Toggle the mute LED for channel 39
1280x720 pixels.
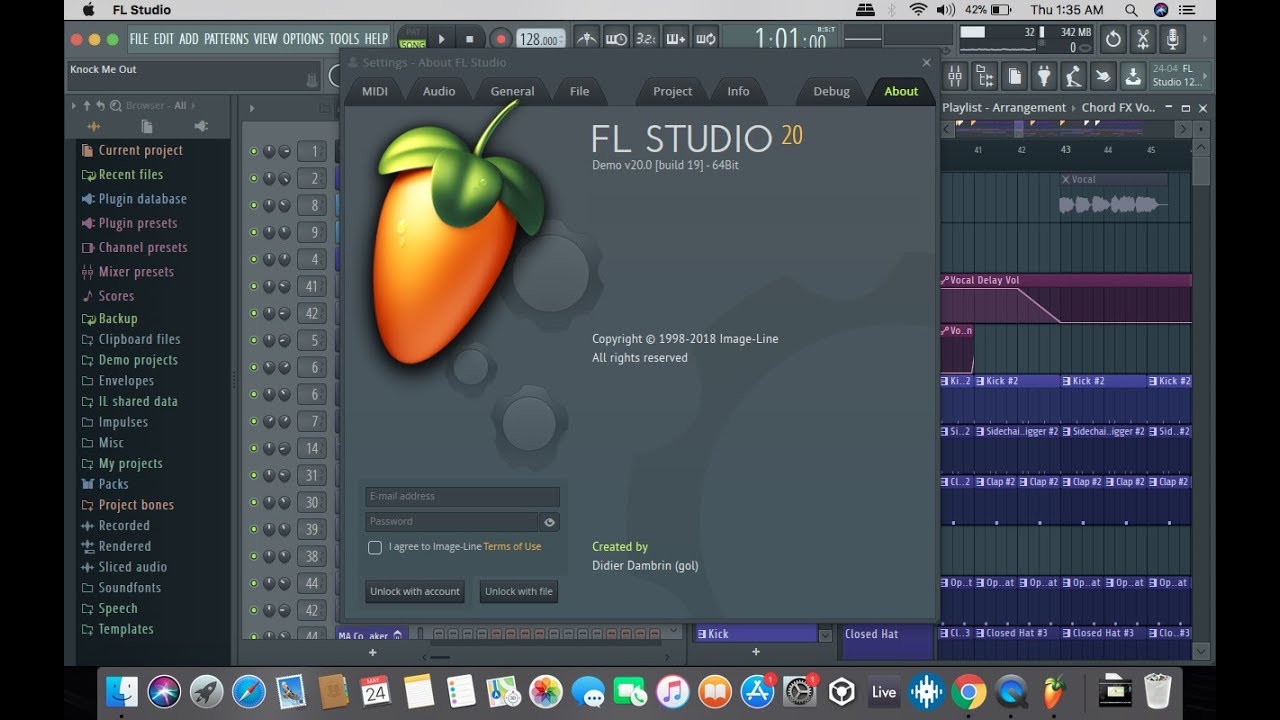pos(253,529)
